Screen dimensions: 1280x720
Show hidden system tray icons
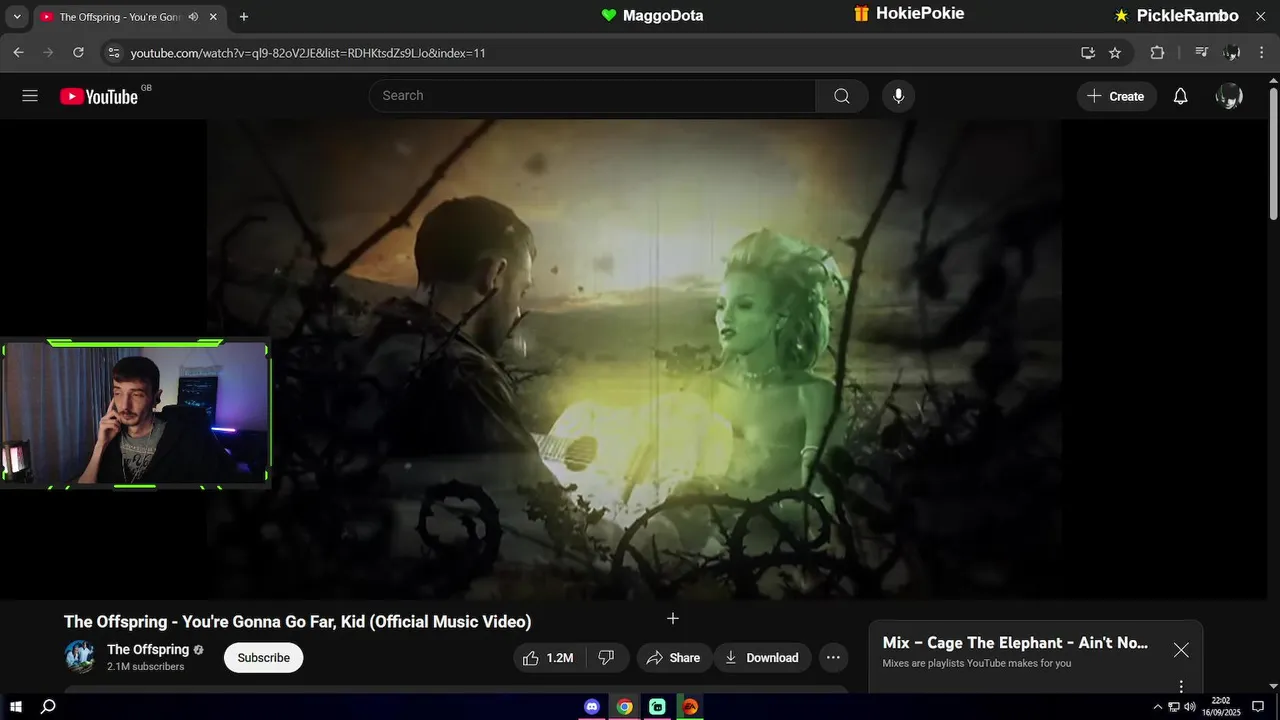click(1158, 707)
